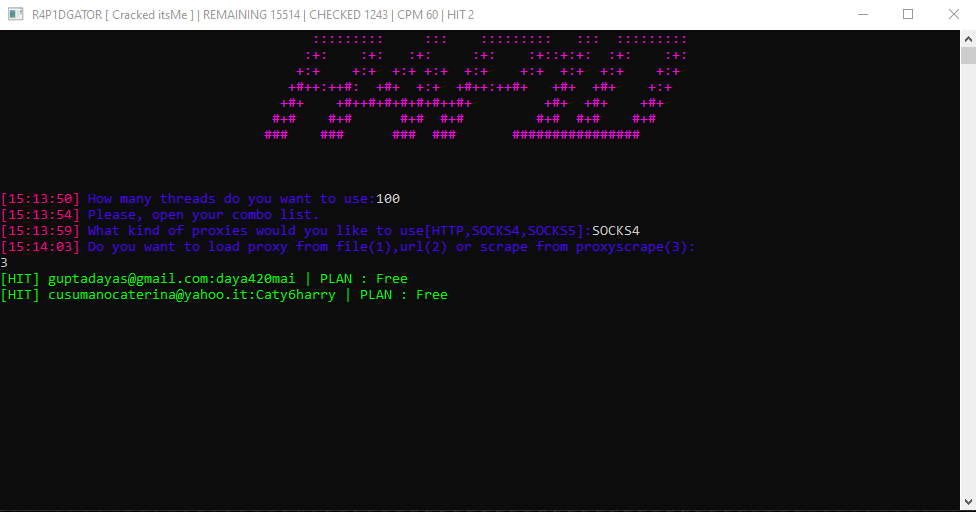Click the window title text 'R4P1DGATOR'

point(67,14)
